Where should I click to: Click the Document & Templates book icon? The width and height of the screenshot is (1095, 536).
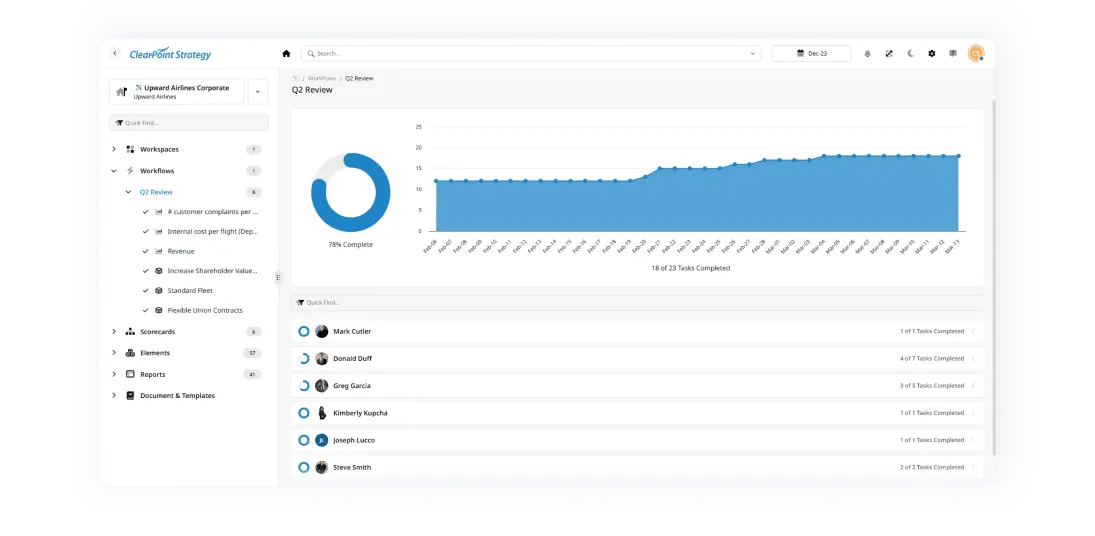tap(130, 396)
